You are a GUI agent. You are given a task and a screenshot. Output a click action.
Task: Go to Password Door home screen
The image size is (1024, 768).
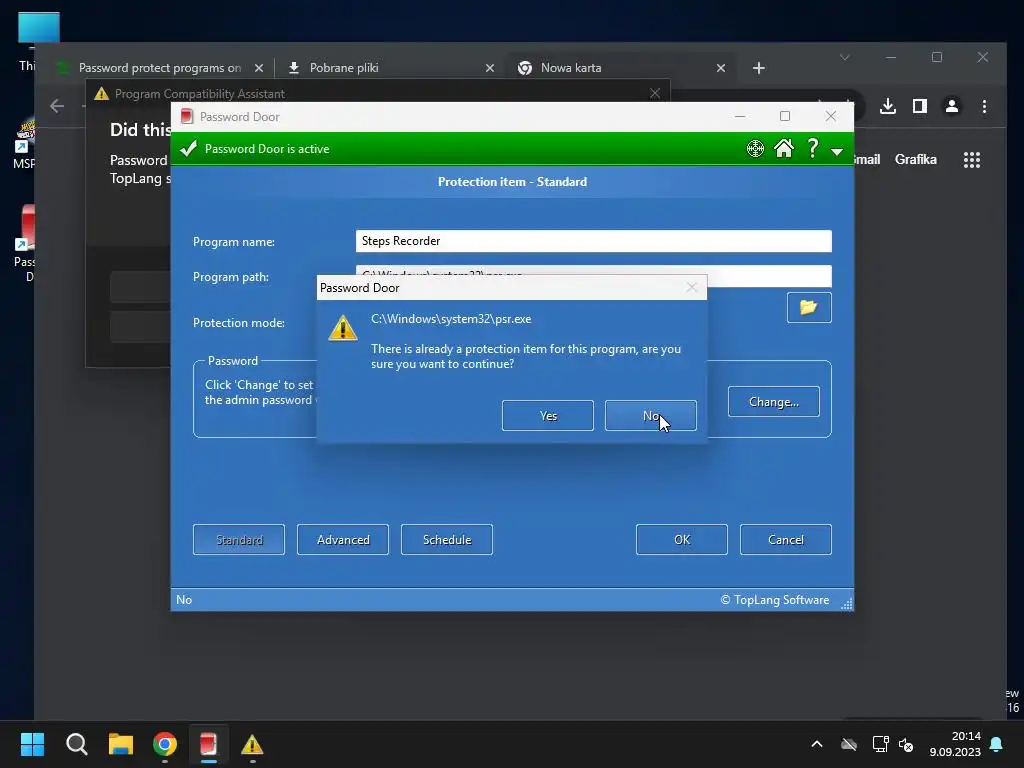[x=784, y=149]
